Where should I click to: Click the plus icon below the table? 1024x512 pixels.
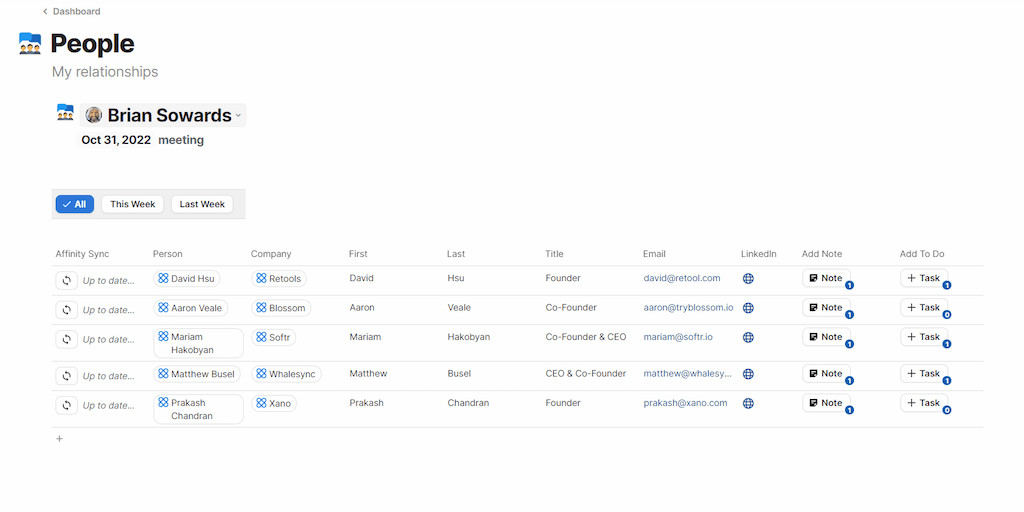tap(59, 439)
